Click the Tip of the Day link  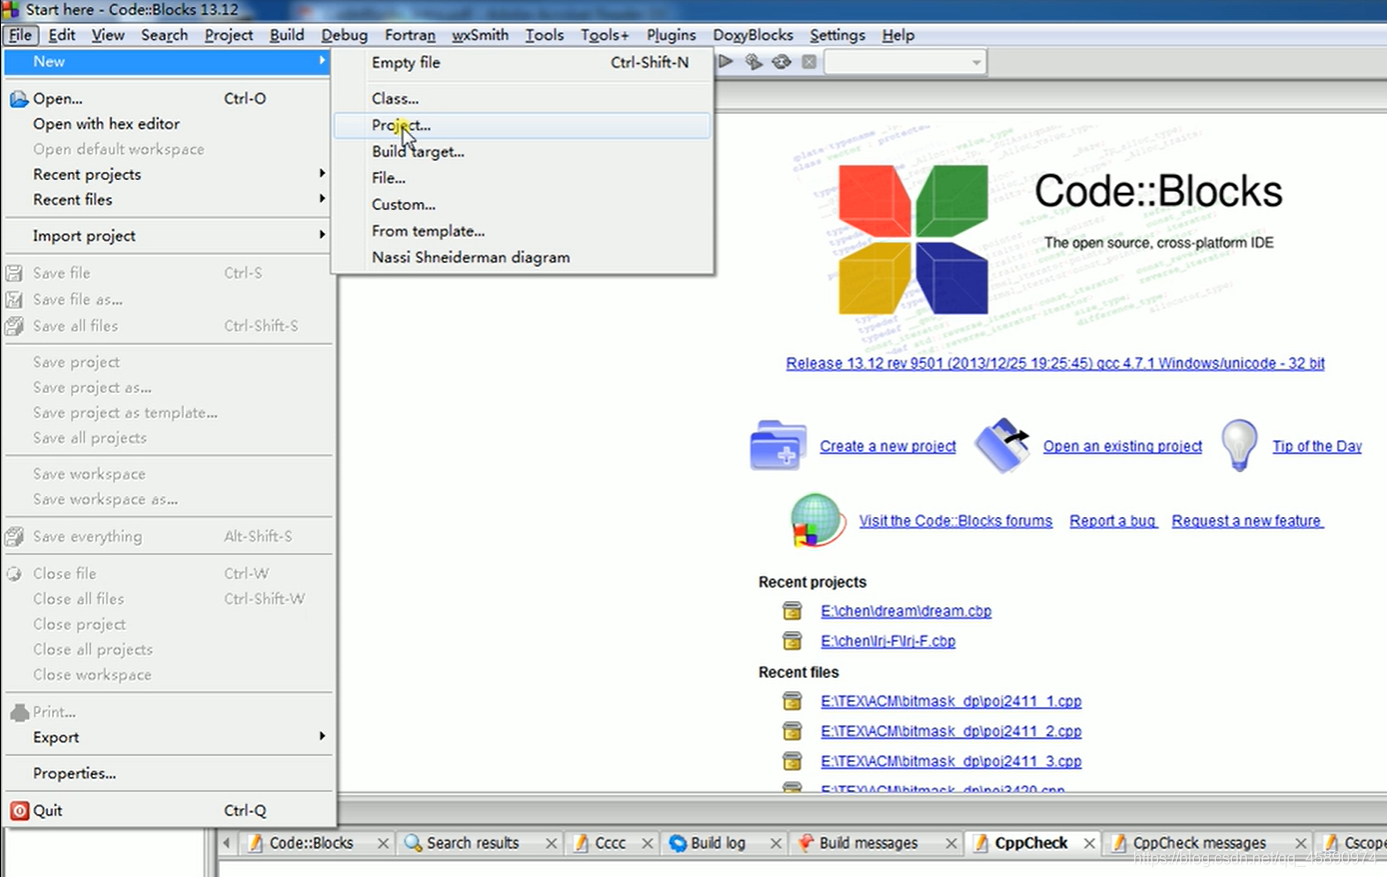(x=1317, y=446)
